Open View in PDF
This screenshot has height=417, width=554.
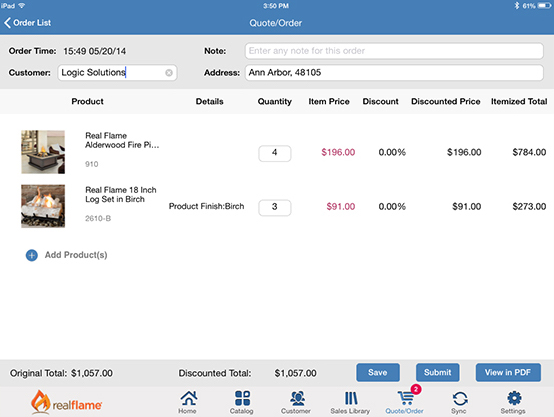point(508,372)
